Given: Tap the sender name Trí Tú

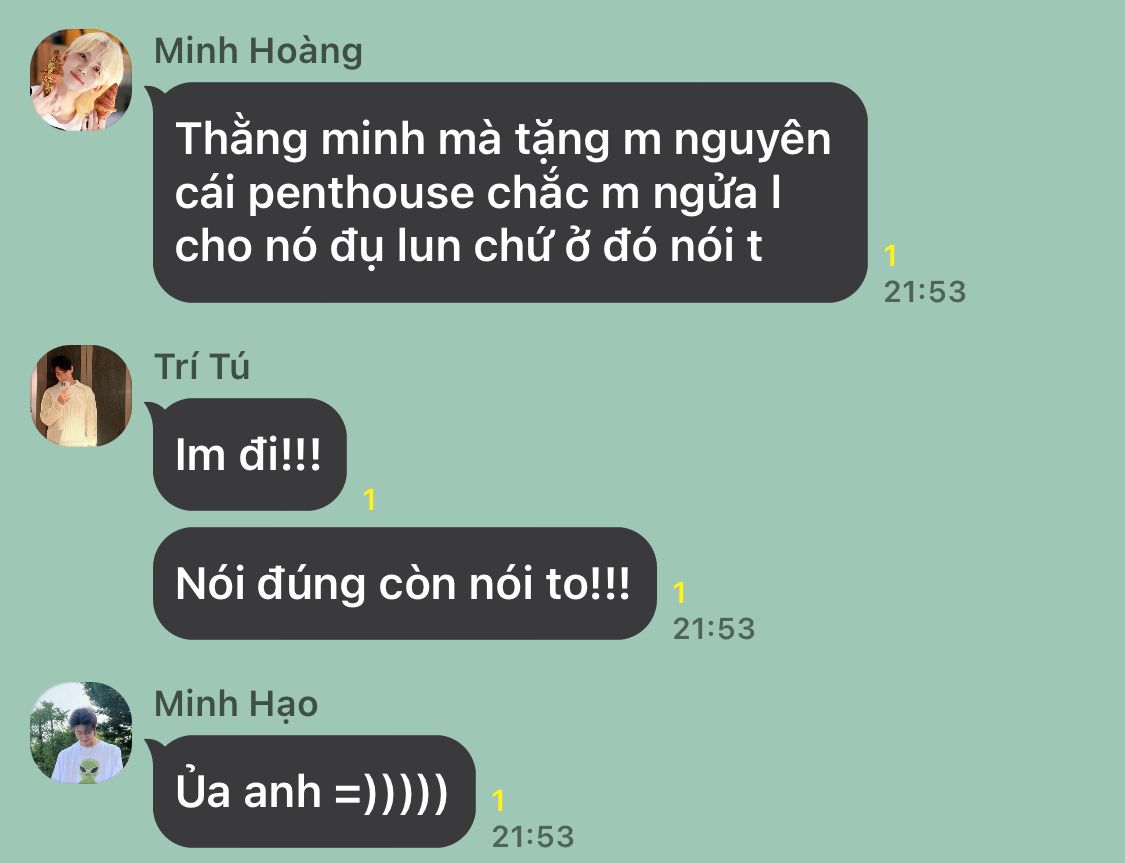Looking at the screenshot, I should pyautogui.click(x=202, y=367).
